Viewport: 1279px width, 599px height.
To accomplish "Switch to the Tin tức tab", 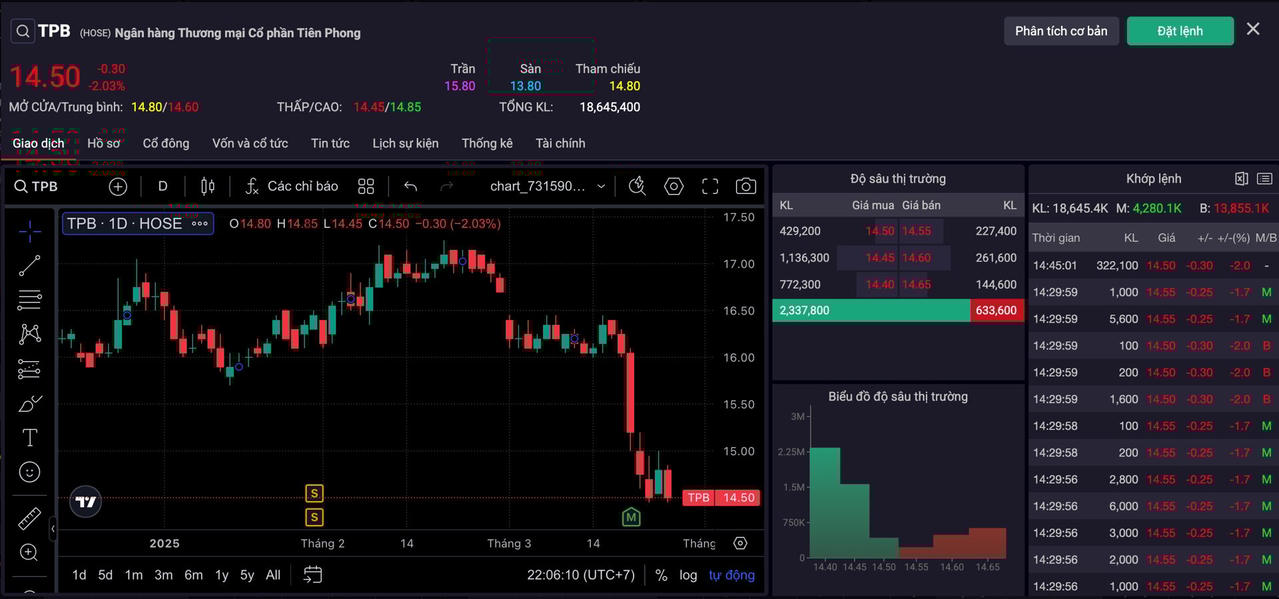I will click(x=330, y=143).
